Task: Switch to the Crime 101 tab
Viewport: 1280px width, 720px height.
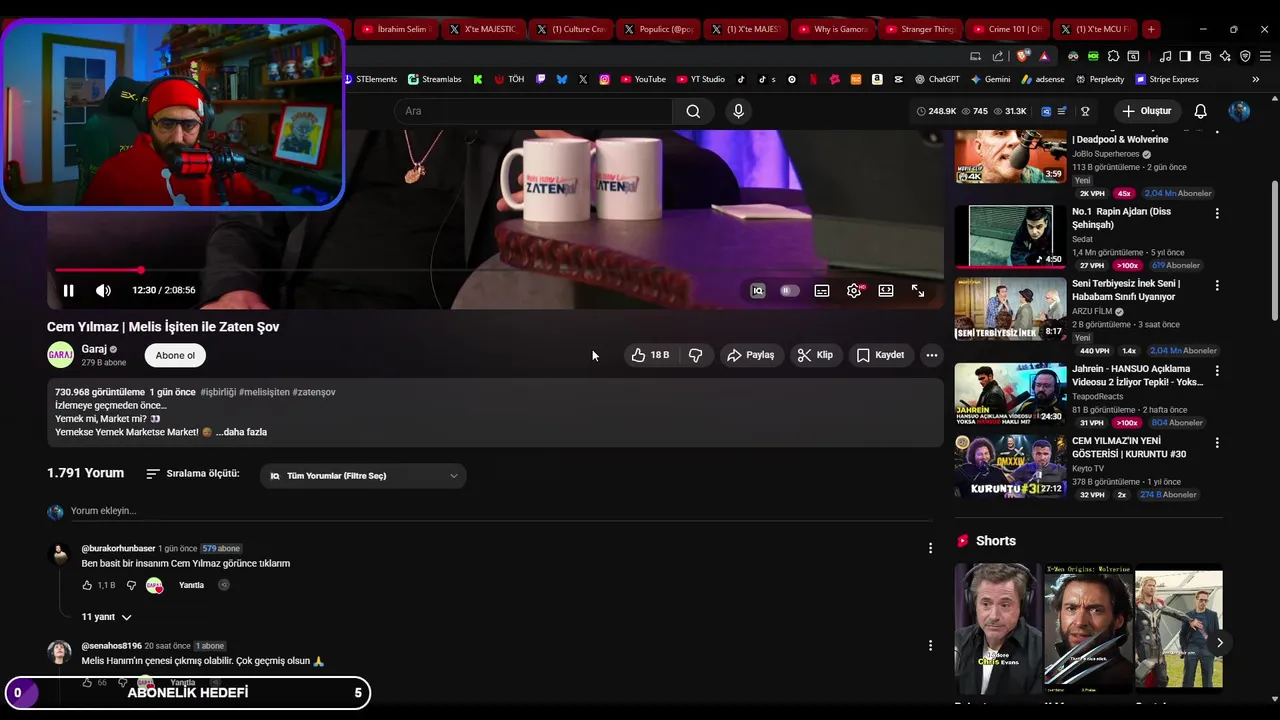Action: [1006, 29]
